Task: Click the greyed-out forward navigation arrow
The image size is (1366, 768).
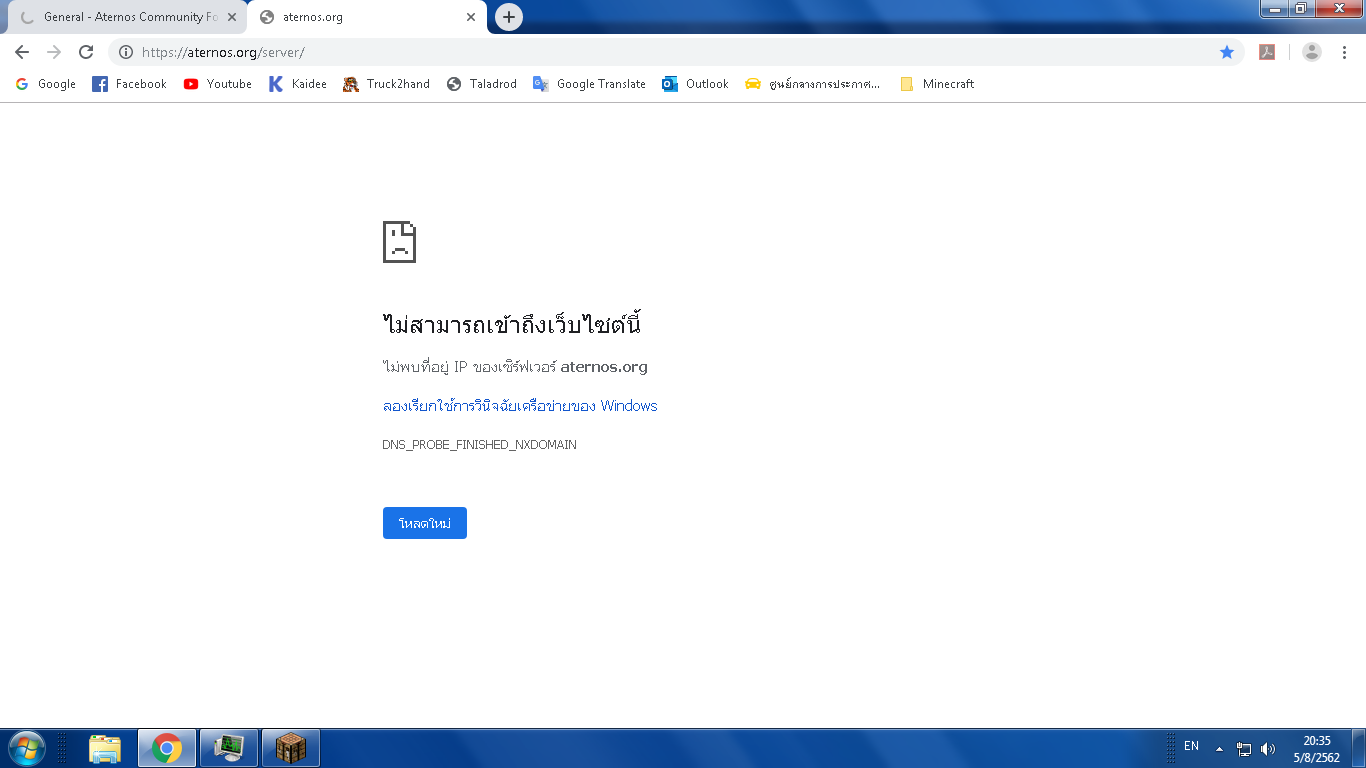Action: [x=54, y=52]
